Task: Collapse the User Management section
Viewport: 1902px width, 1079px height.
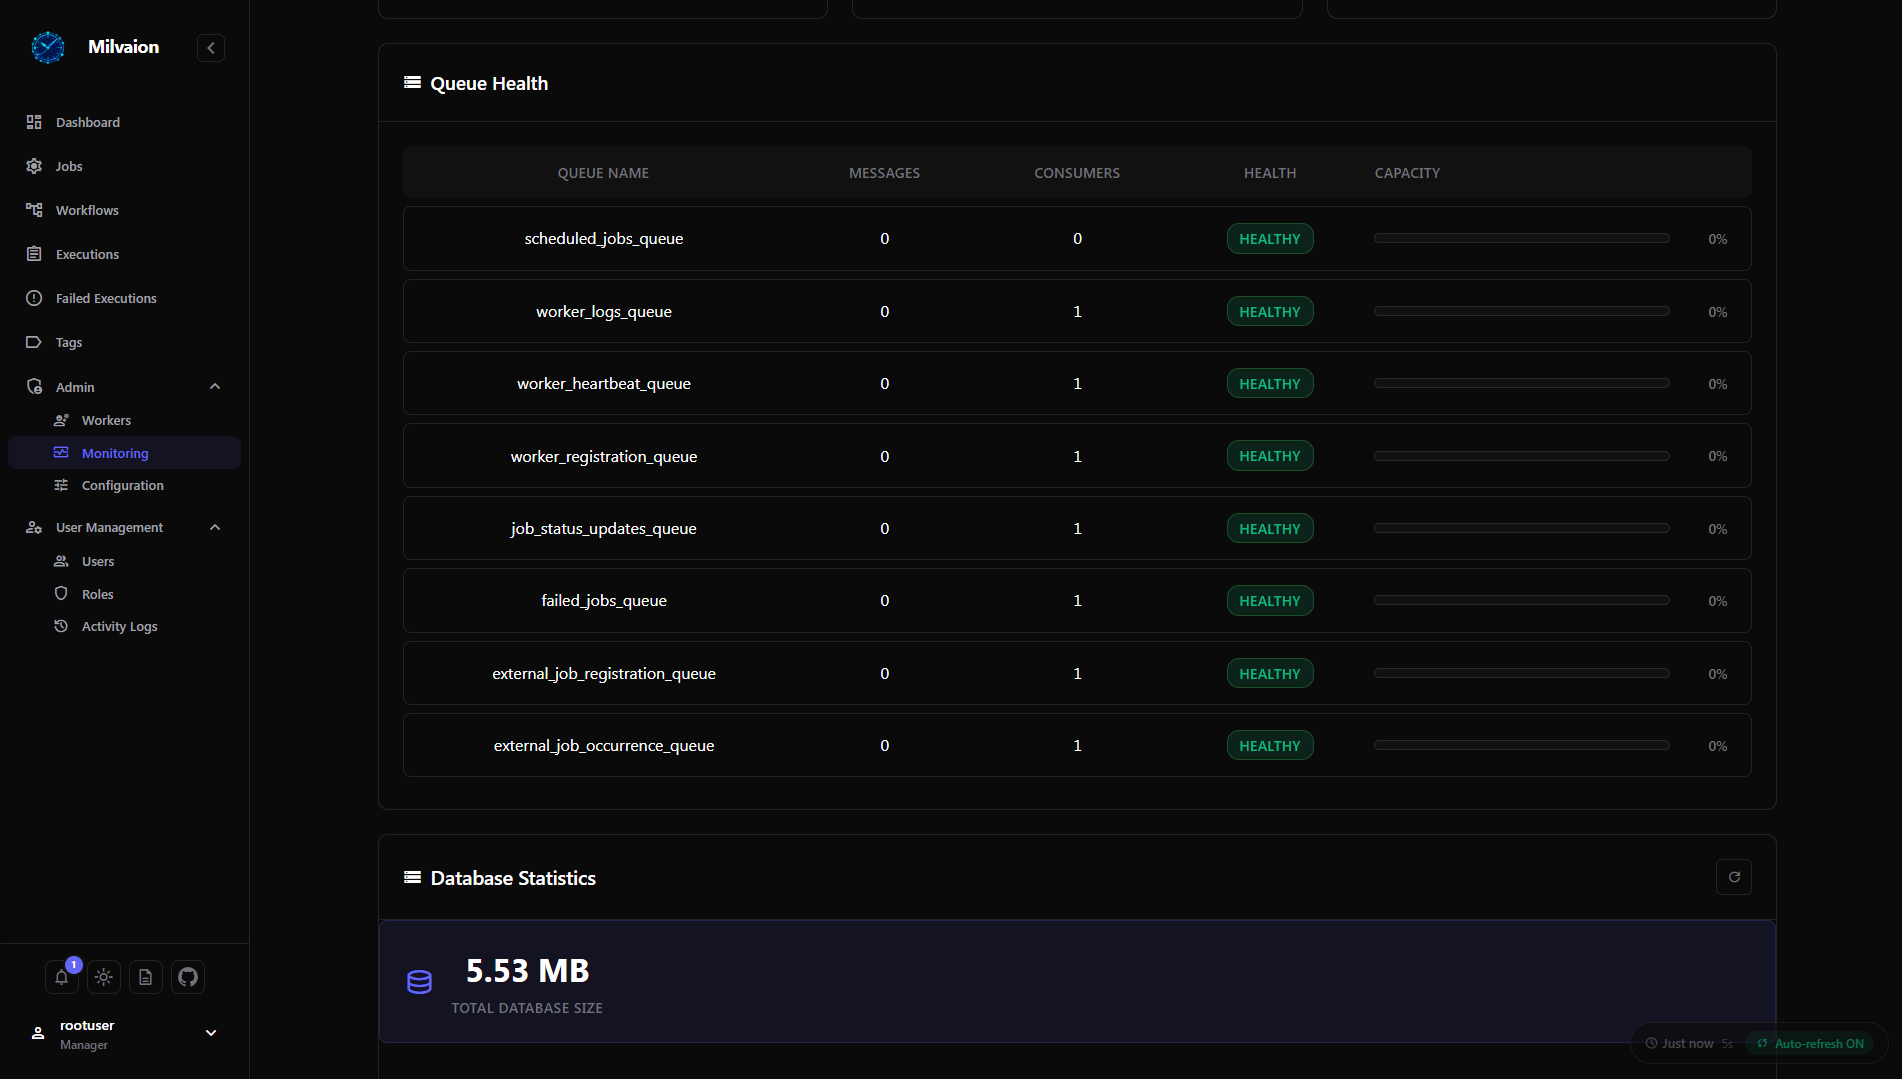Action: (215, 527)
